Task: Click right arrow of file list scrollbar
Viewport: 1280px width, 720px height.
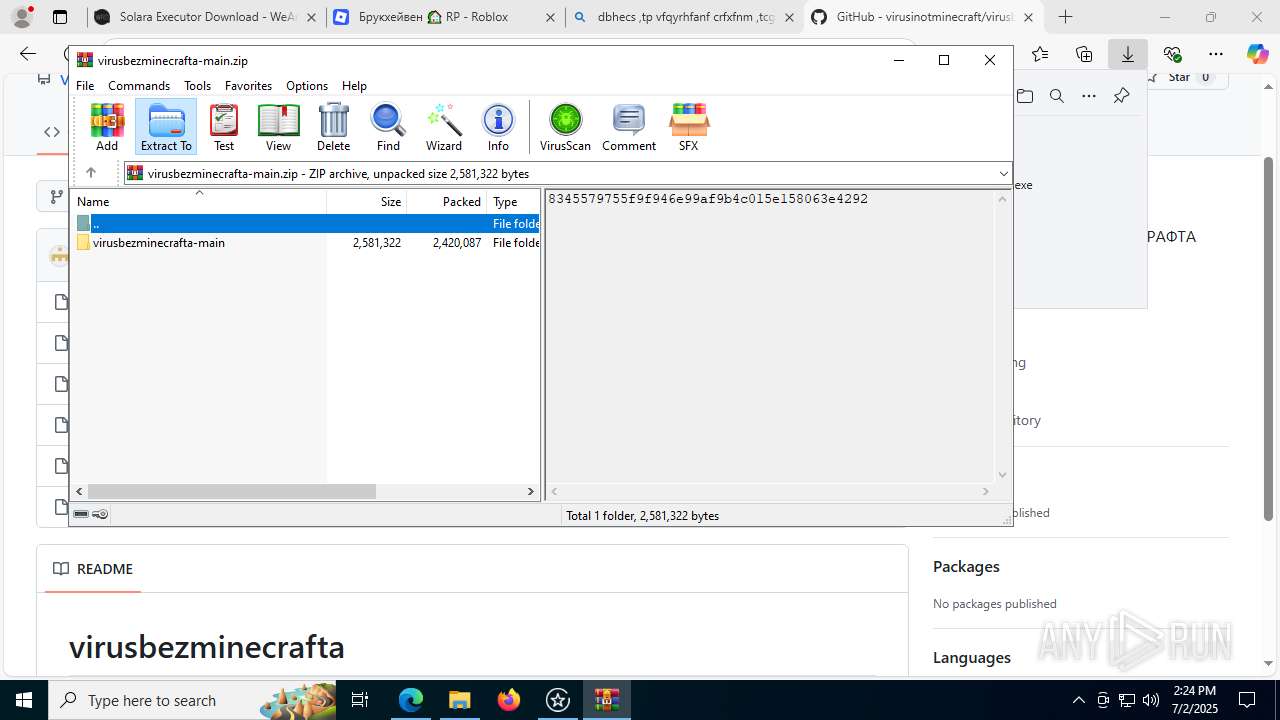Action: (x=531, y=491)
